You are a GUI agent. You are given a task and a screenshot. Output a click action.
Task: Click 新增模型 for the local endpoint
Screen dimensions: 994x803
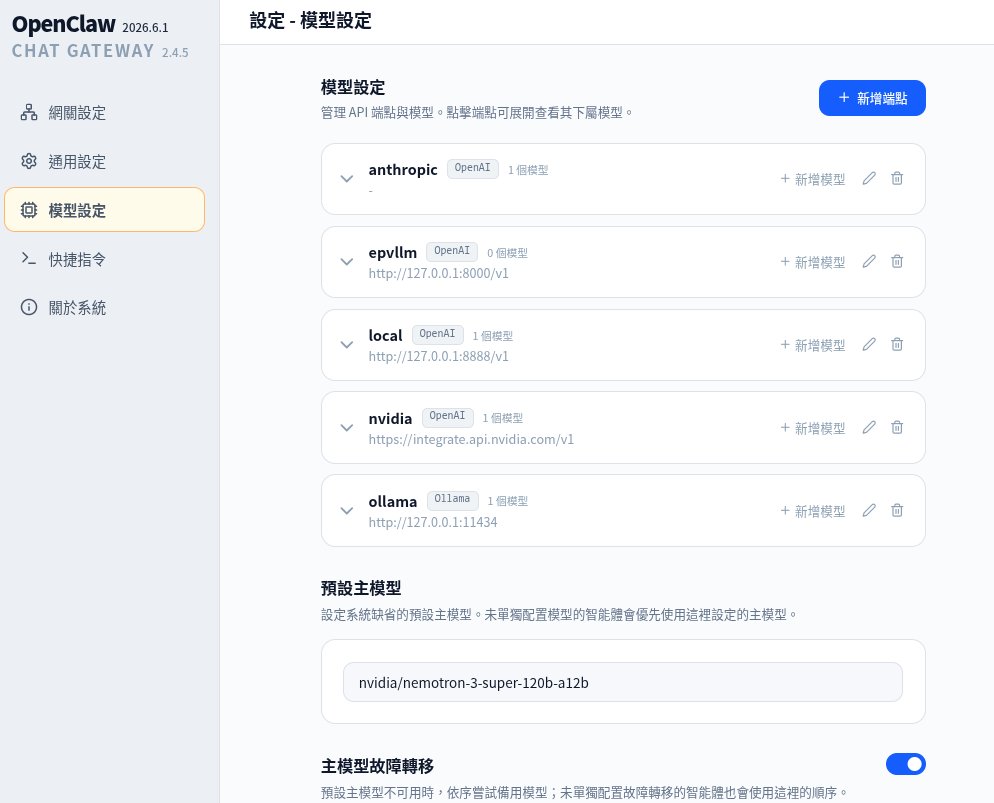813,345
